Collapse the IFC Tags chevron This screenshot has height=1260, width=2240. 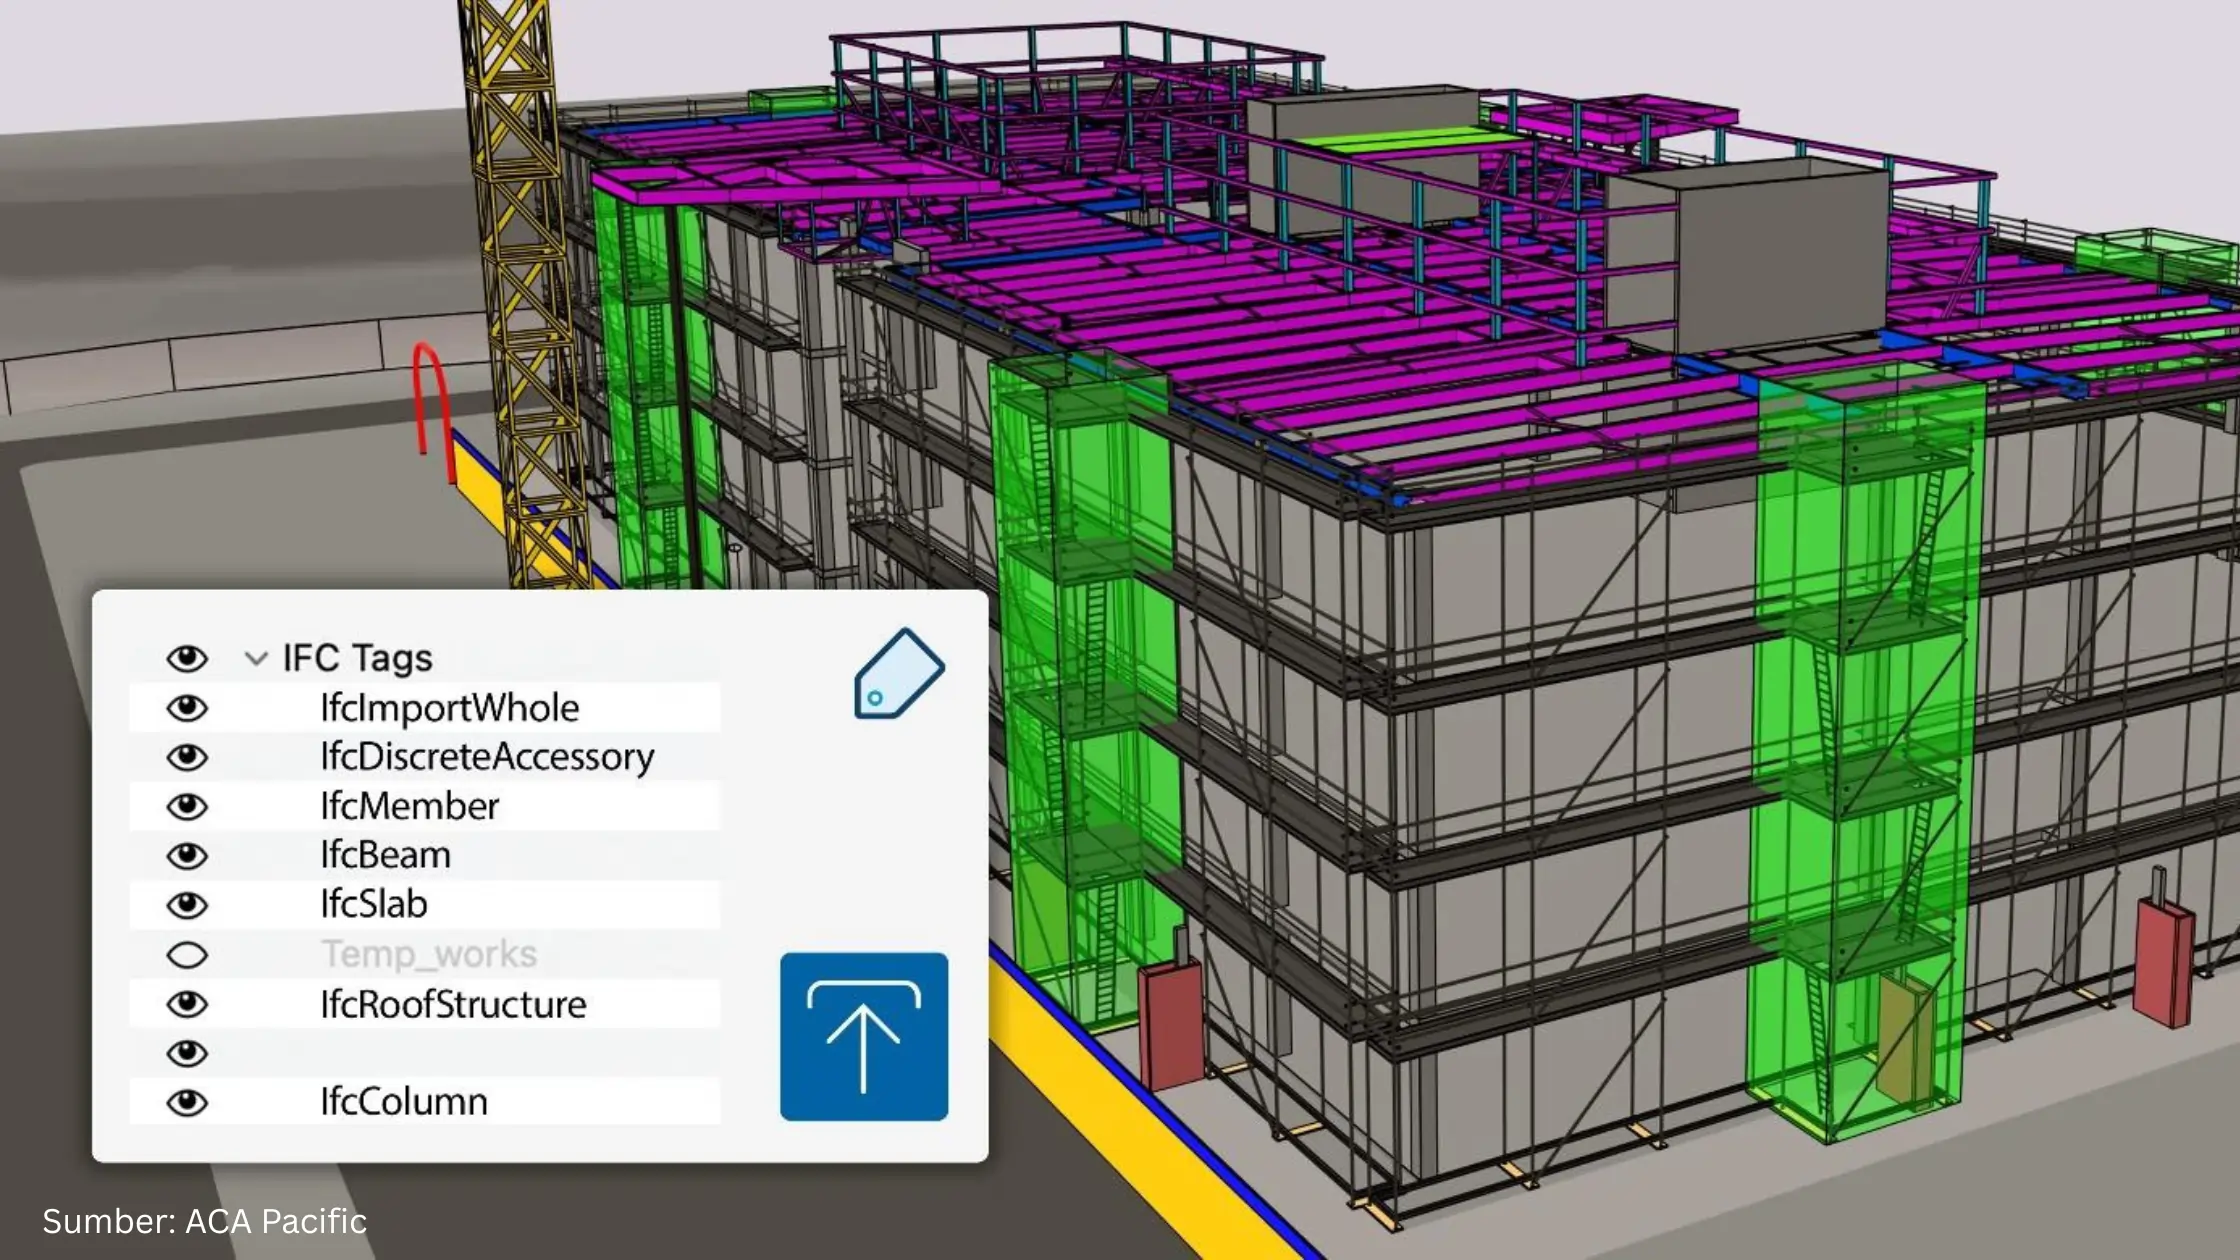click(256, 659)
